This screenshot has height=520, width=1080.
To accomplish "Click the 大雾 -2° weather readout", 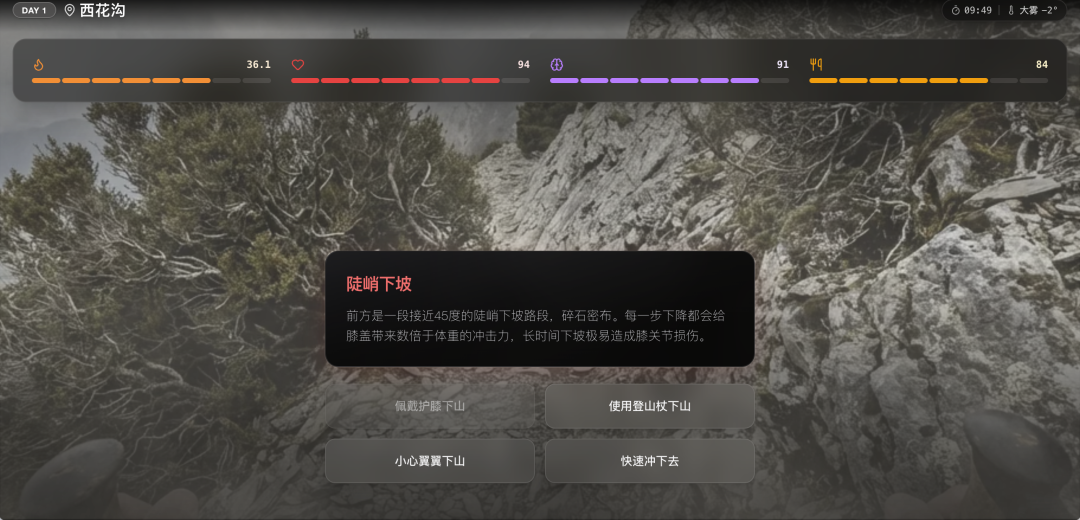I will pyautogui.click(x=1038, y=10).
